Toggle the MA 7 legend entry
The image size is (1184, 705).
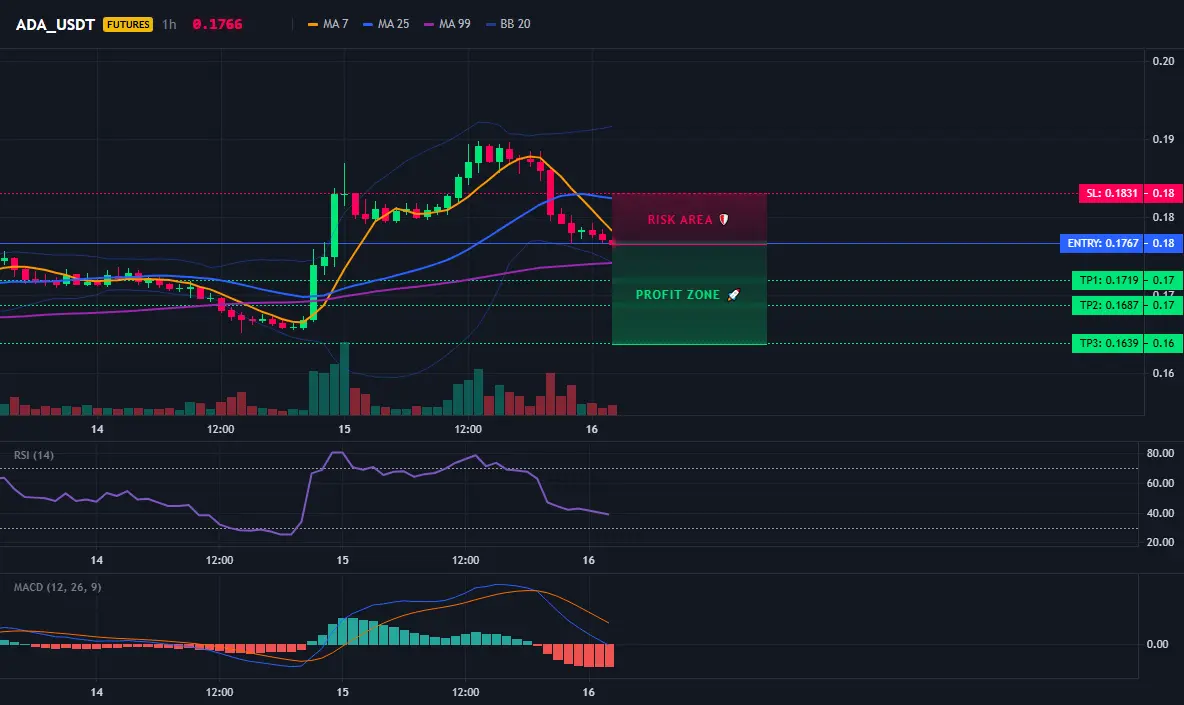click(328, 24)
